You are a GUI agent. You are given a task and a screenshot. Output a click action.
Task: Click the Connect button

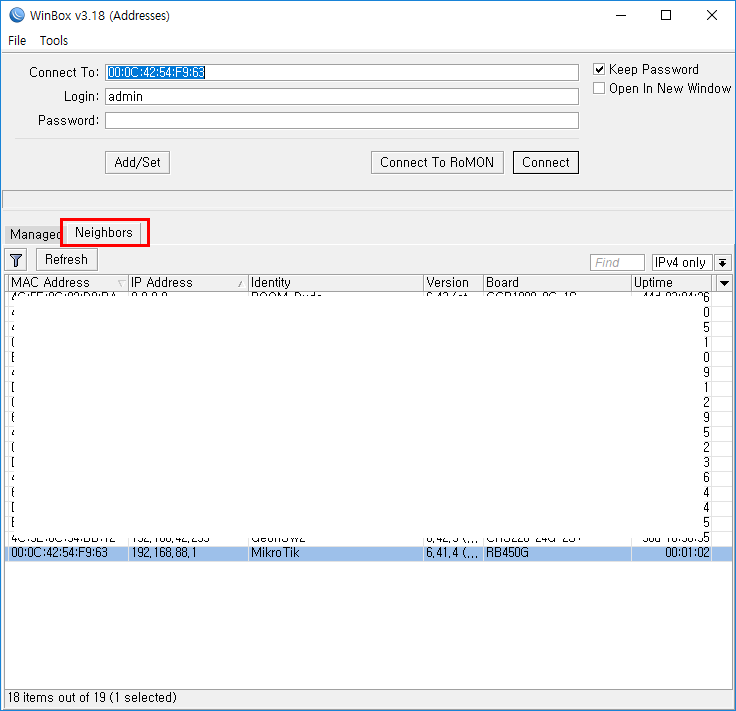[x=545, y=162]
